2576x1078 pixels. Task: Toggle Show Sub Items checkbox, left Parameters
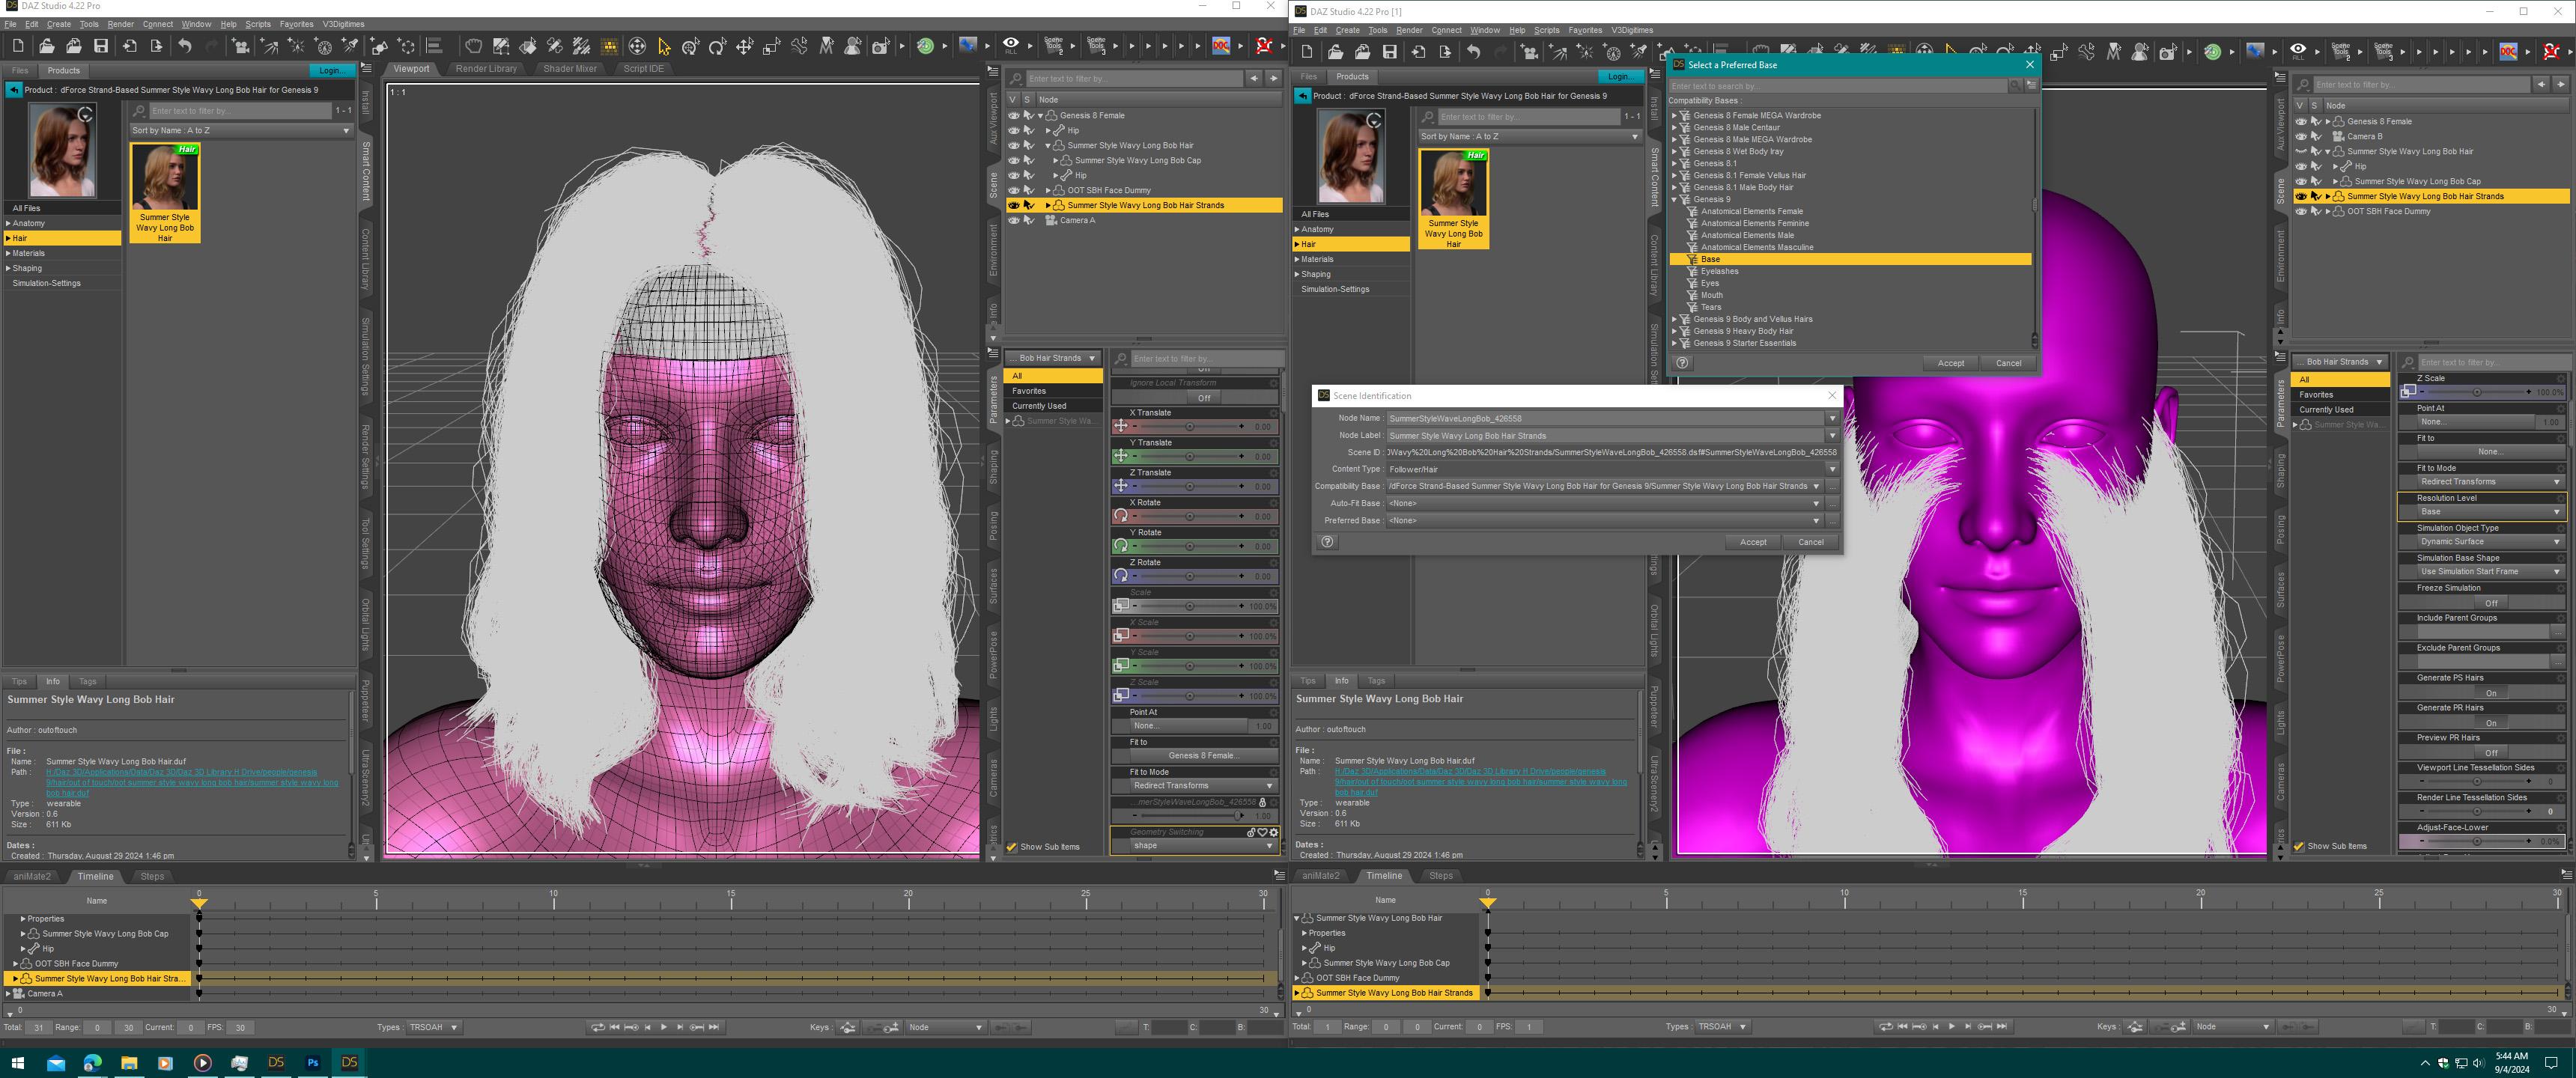point(1012,847)
